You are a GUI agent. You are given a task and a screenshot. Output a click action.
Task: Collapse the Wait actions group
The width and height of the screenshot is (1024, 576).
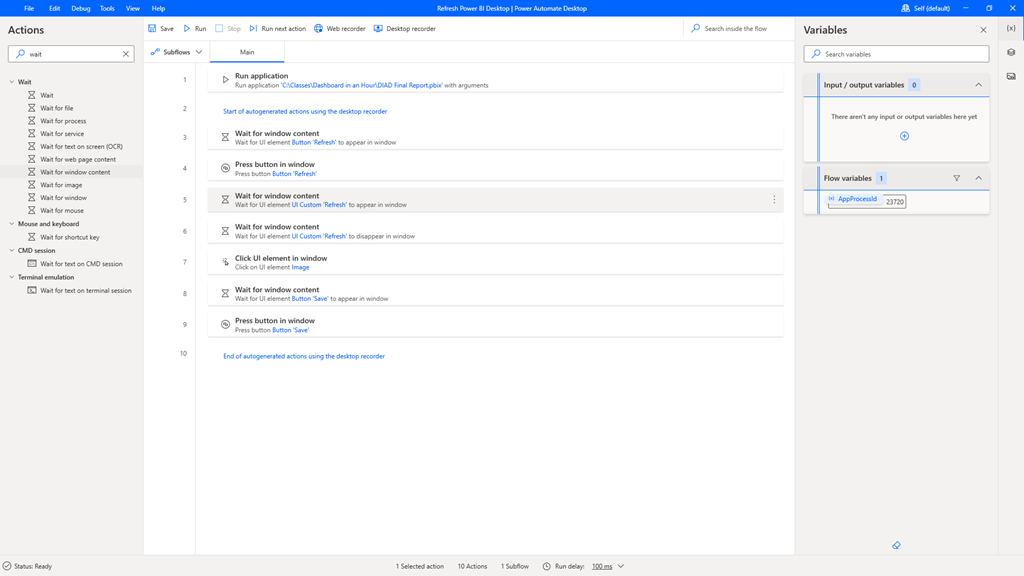pos(12,82)
